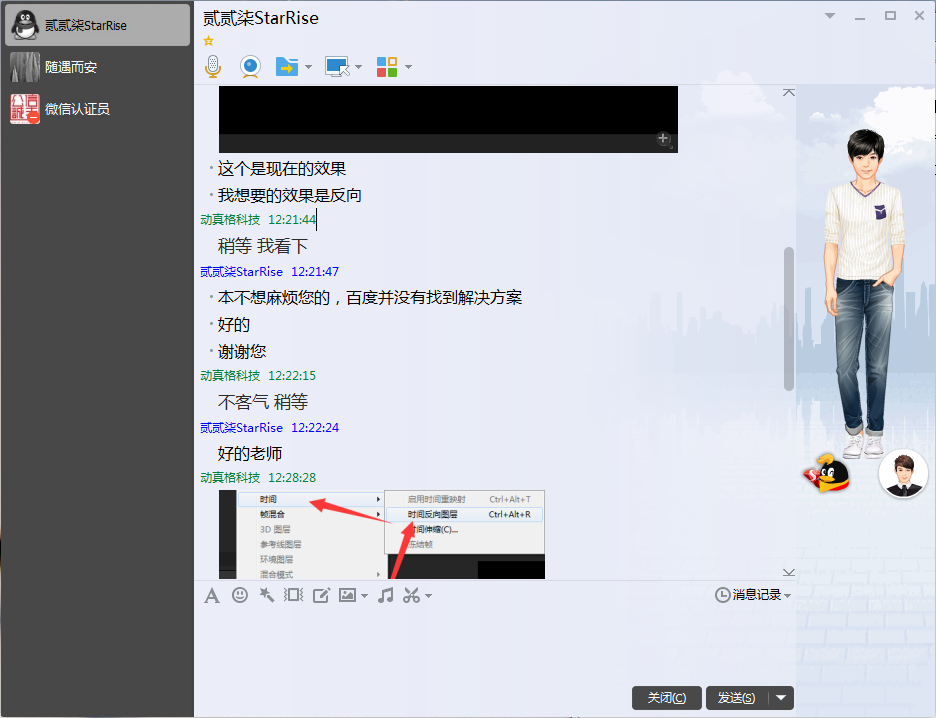The image size is (936, 718).
Task: Click sender 动真格科技 at 12:21:44
Action: [x=230, y=220]
